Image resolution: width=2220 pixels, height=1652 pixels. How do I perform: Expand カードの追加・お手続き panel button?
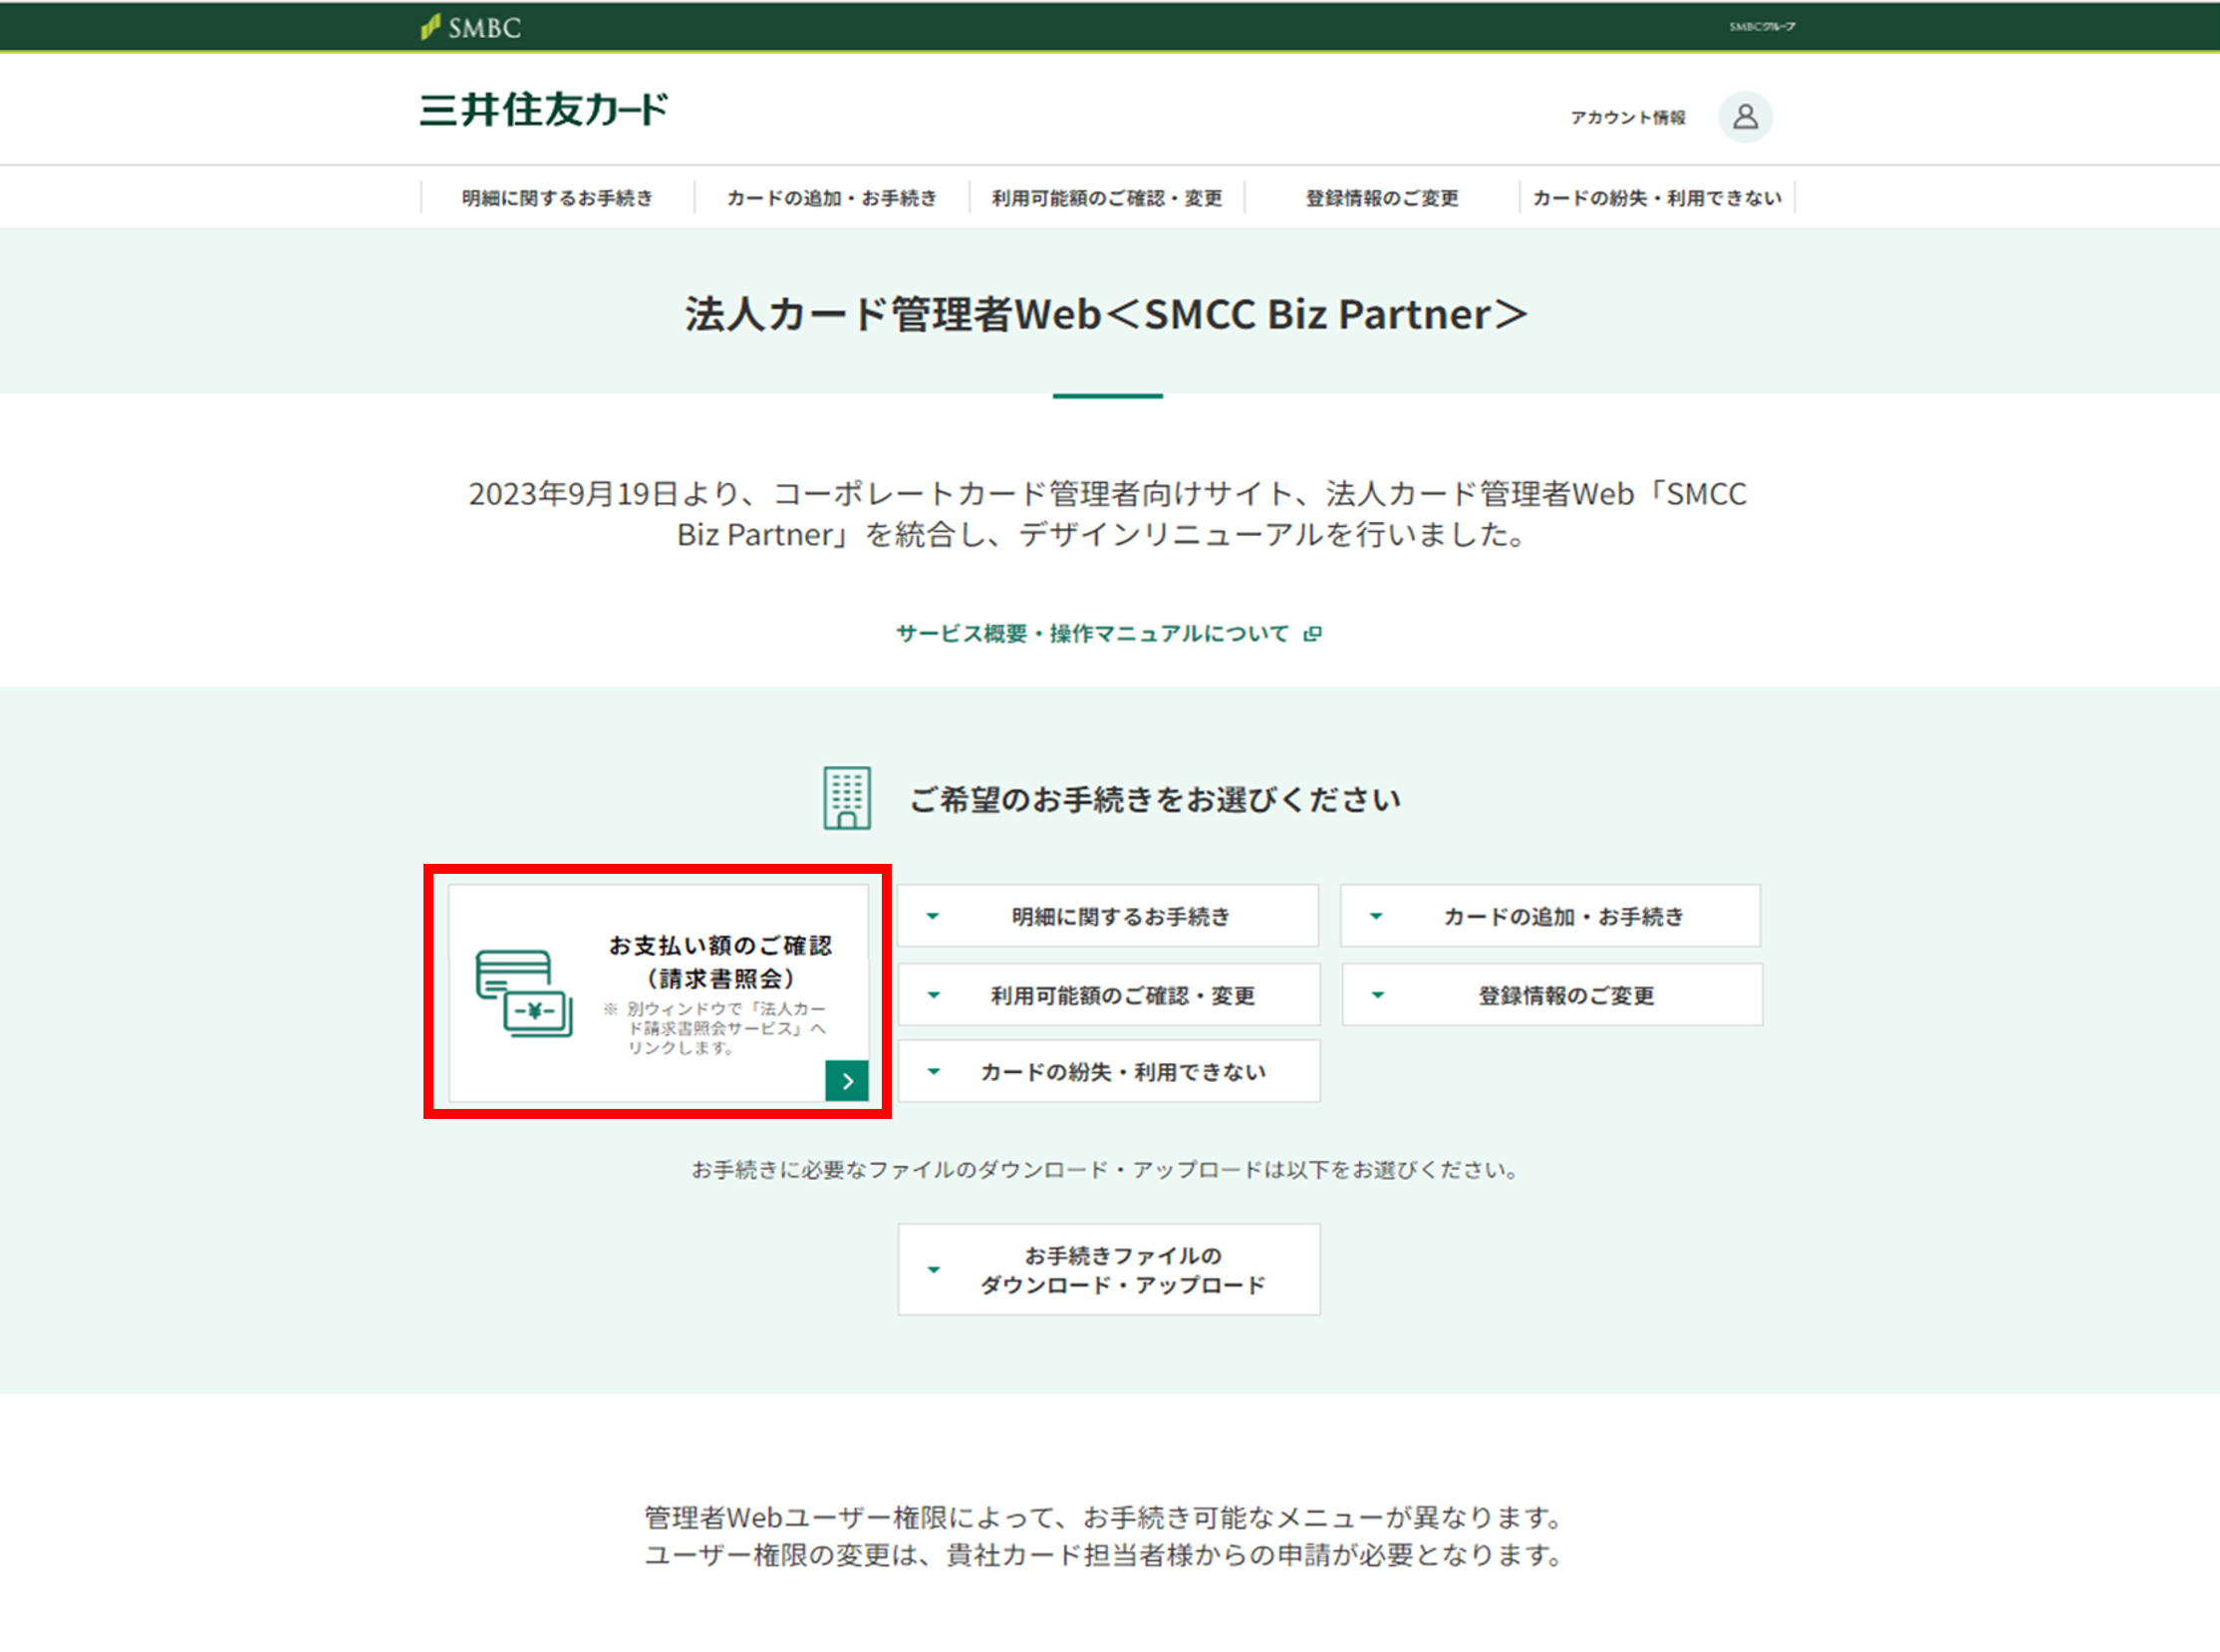(x=1550, y=915)
